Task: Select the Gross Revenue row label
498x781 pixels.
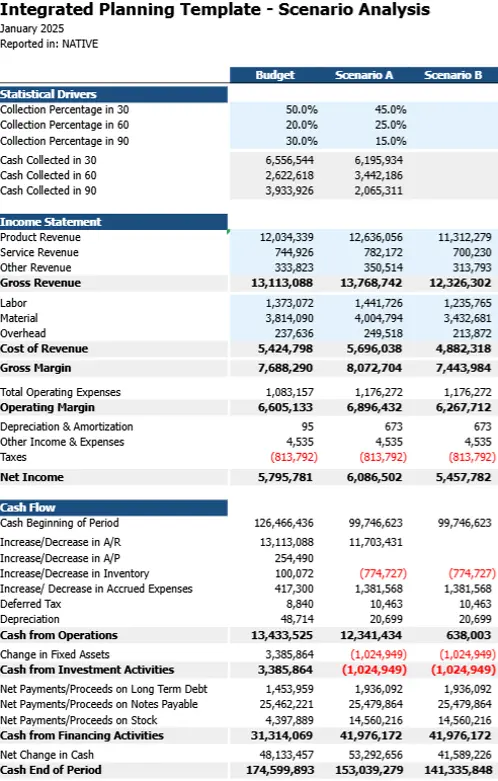Action: (40, 283)
